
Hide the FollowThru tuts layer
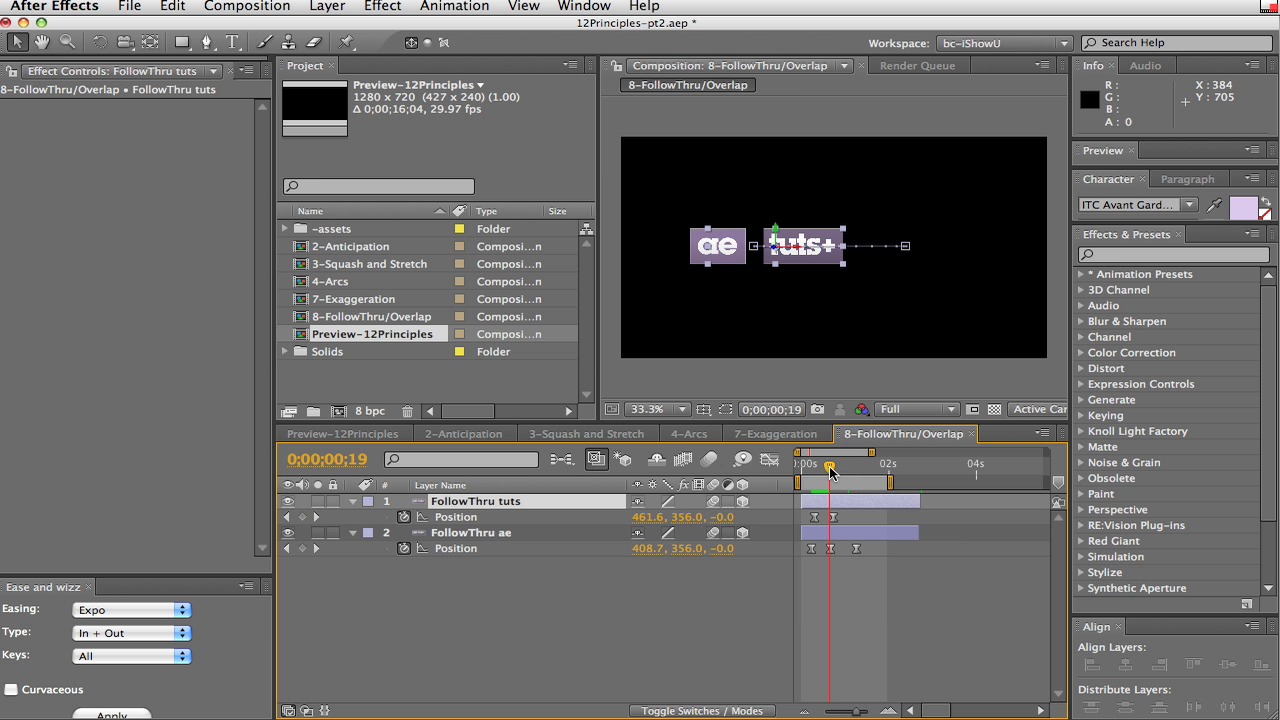(x=288, y=501)
